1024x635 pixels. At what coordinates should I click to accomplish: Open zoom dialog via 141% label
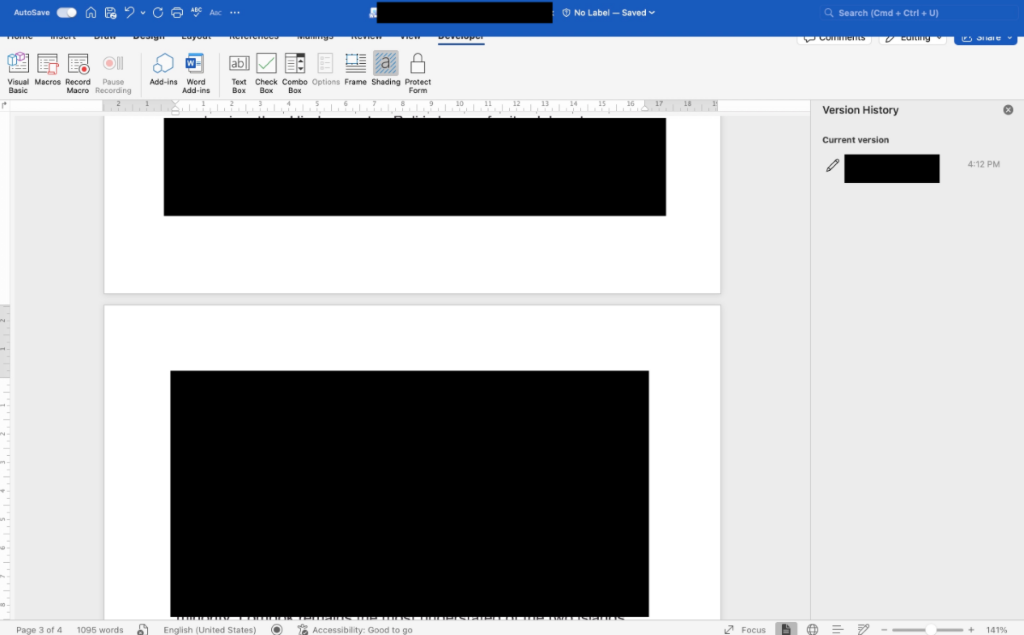pyautogui.click(x=997, y=630)
